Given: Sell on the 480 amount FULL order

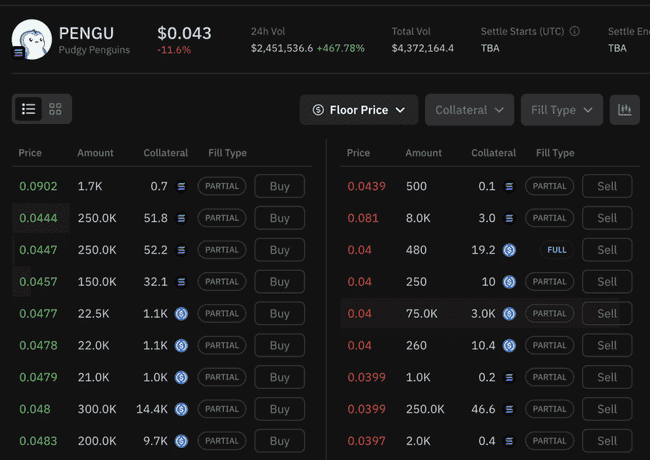Looking at the screenshot, I should tap(607, 250).
